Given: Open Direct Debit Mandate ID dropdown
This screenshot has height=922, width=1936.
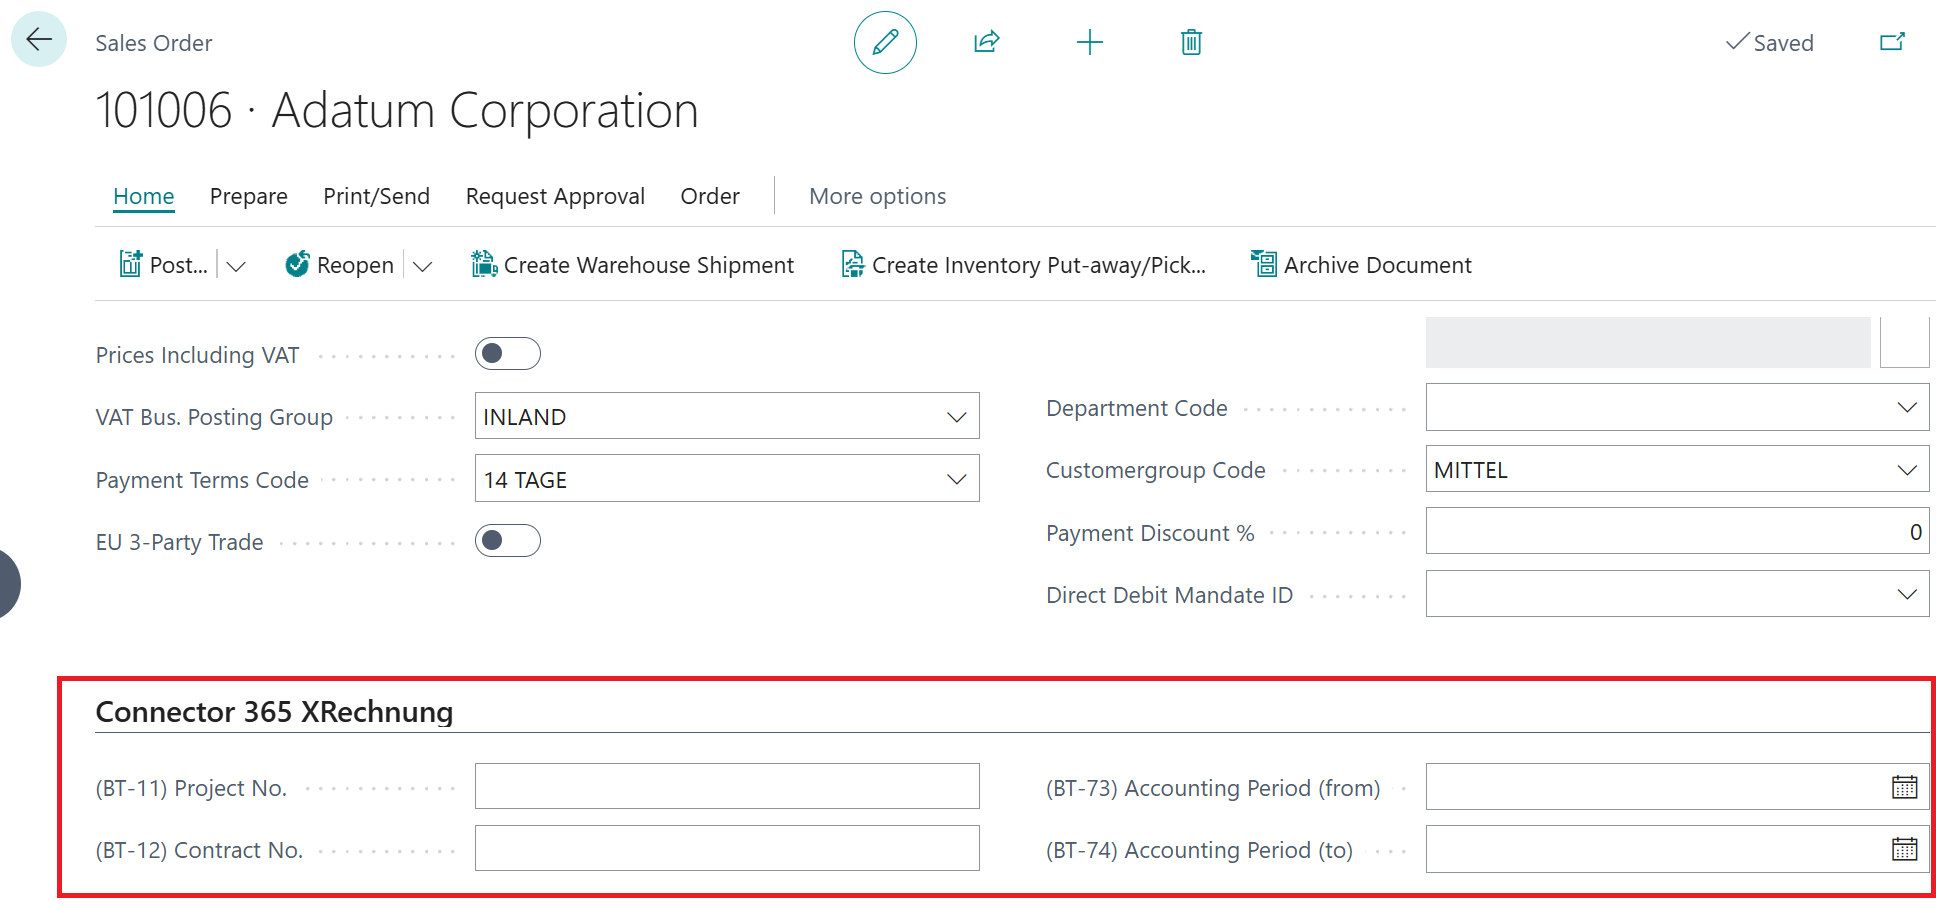Looking at the screenshot, I should pyautogui.click(x=1907, y=595).
